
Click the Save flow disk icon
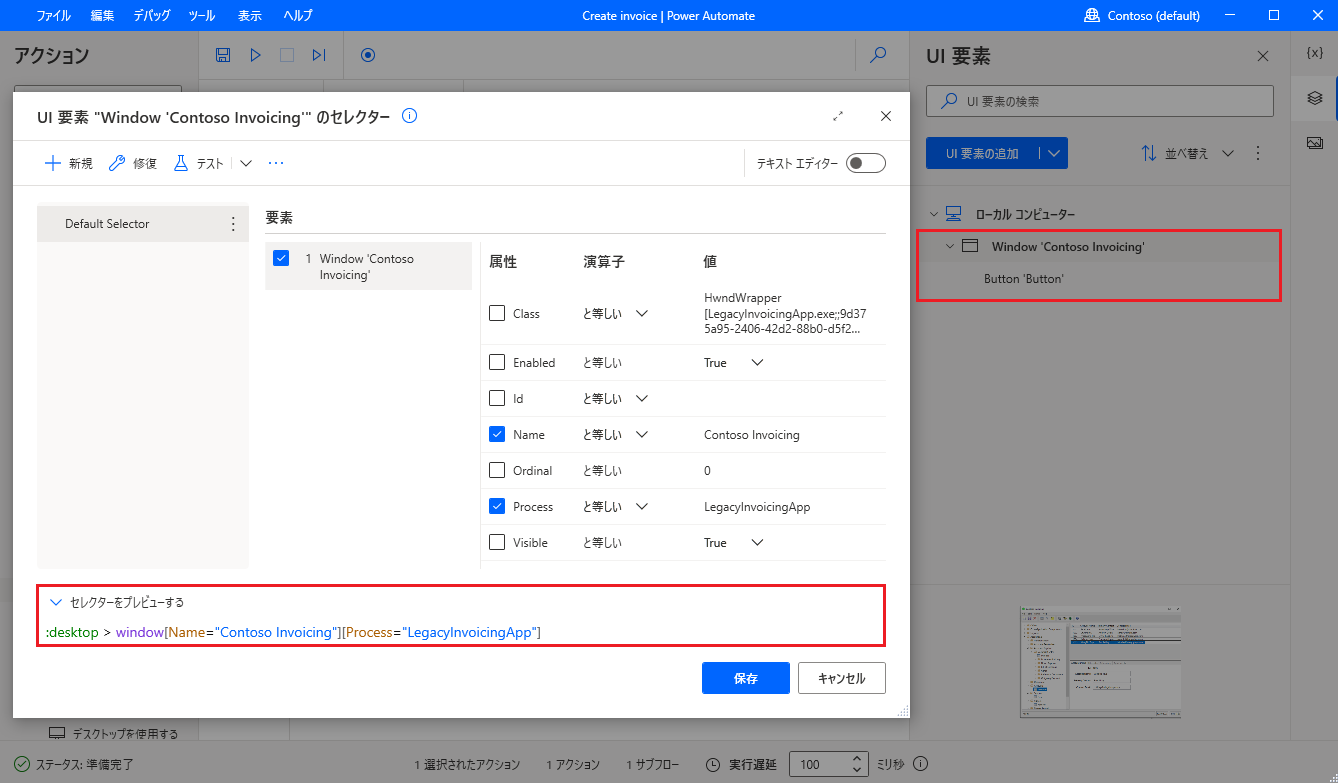(x=223, y=55)
